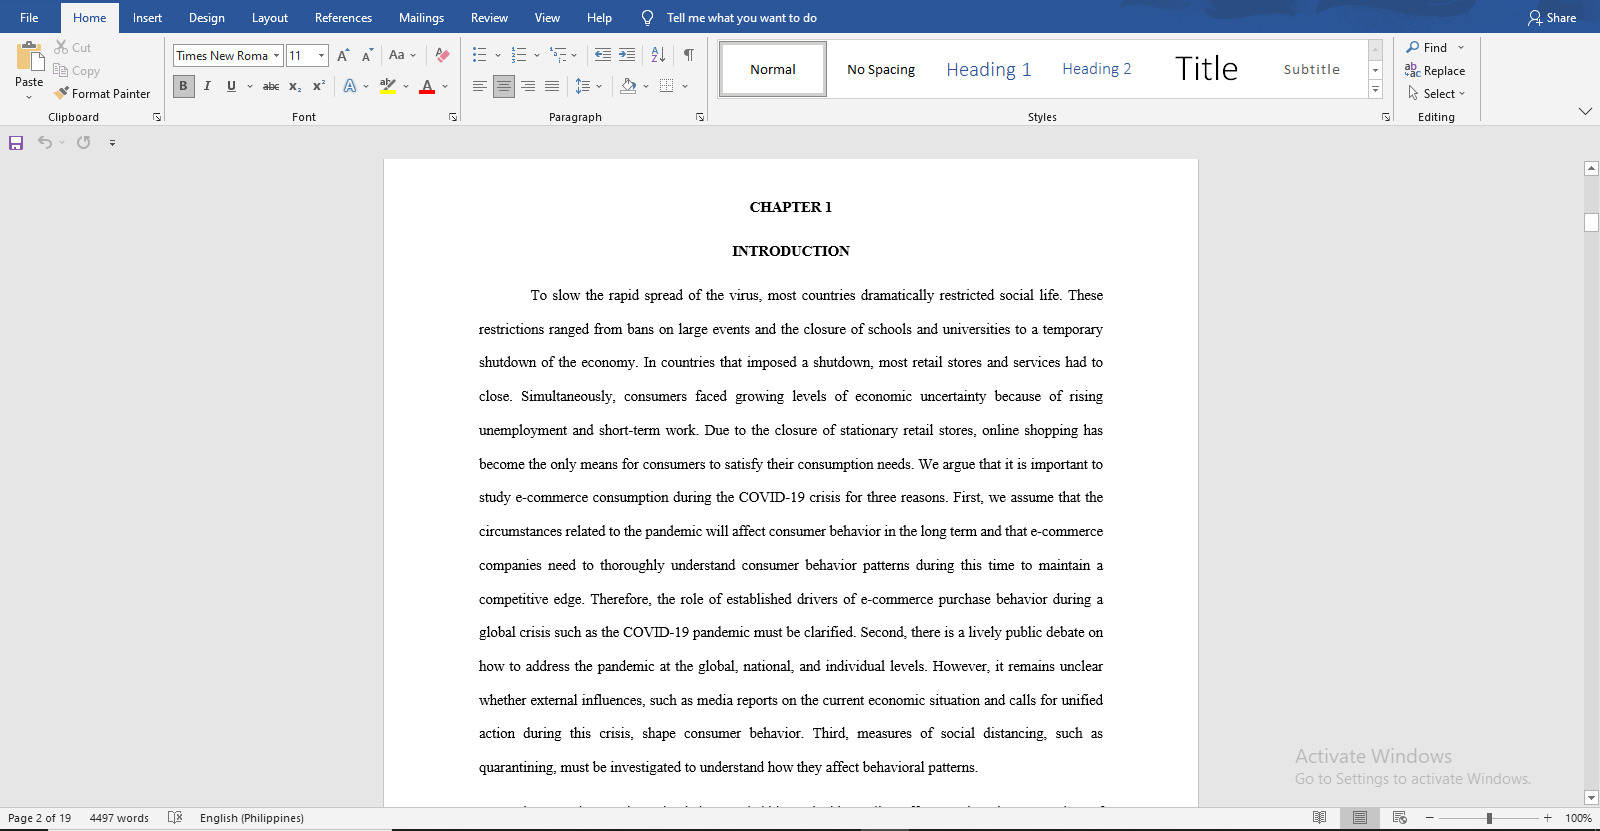Click the Share button
This screenshot has width=1600, height=831.
click(1552, 18)
